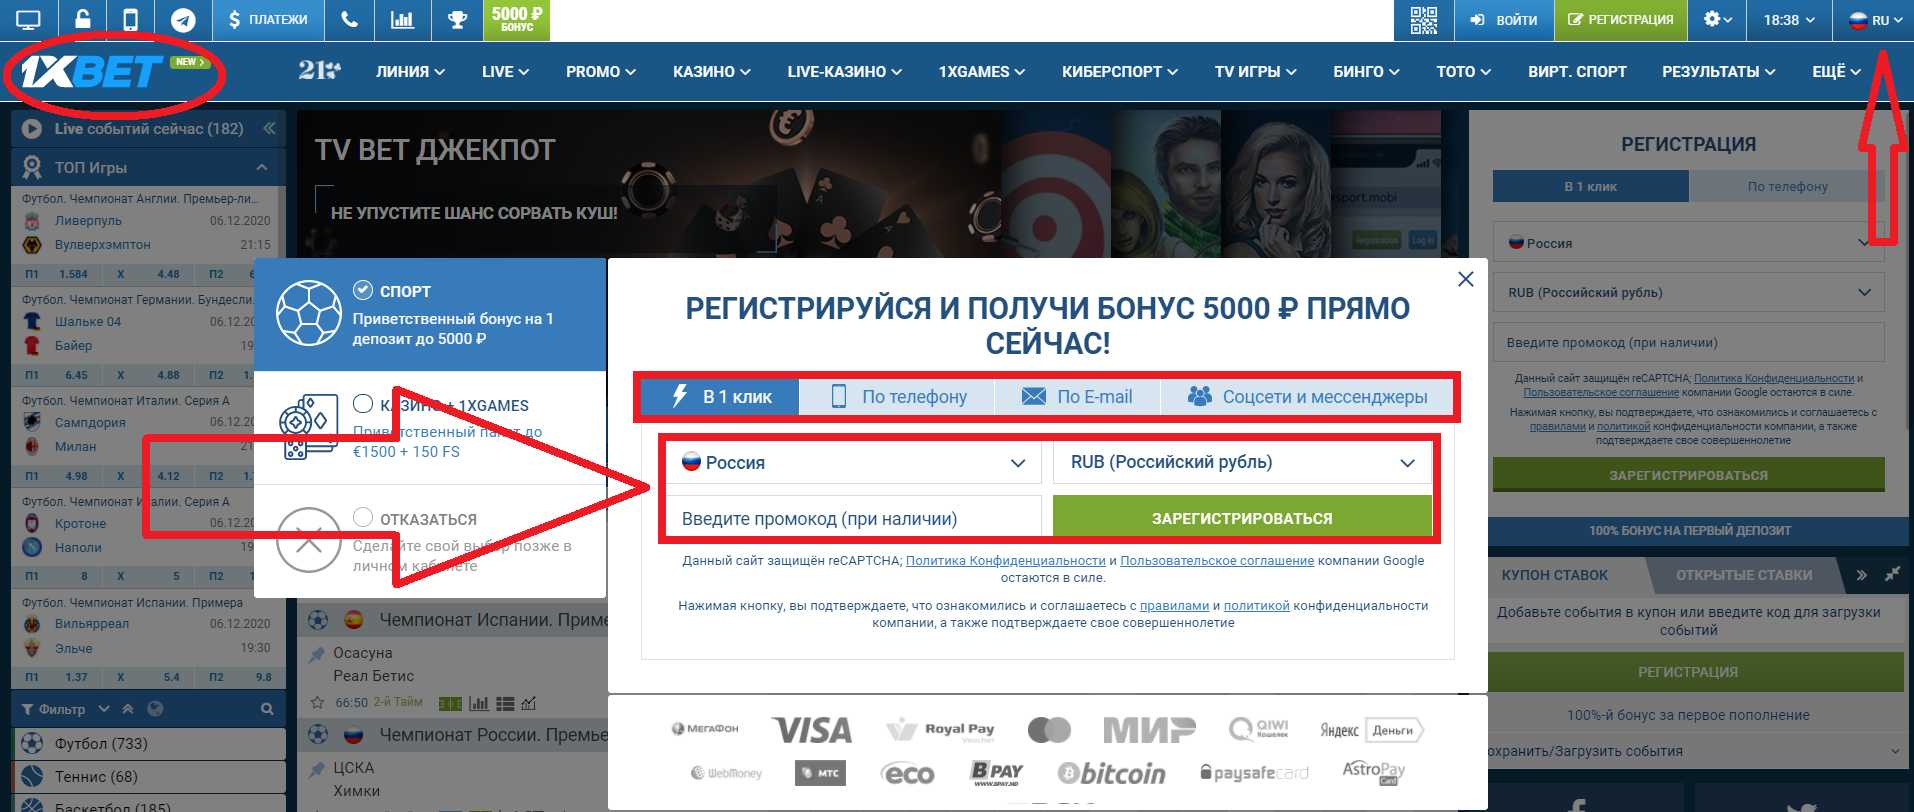Click the unlocked padlock icon in top bar
1914x812 pixels.
point(83,20)
